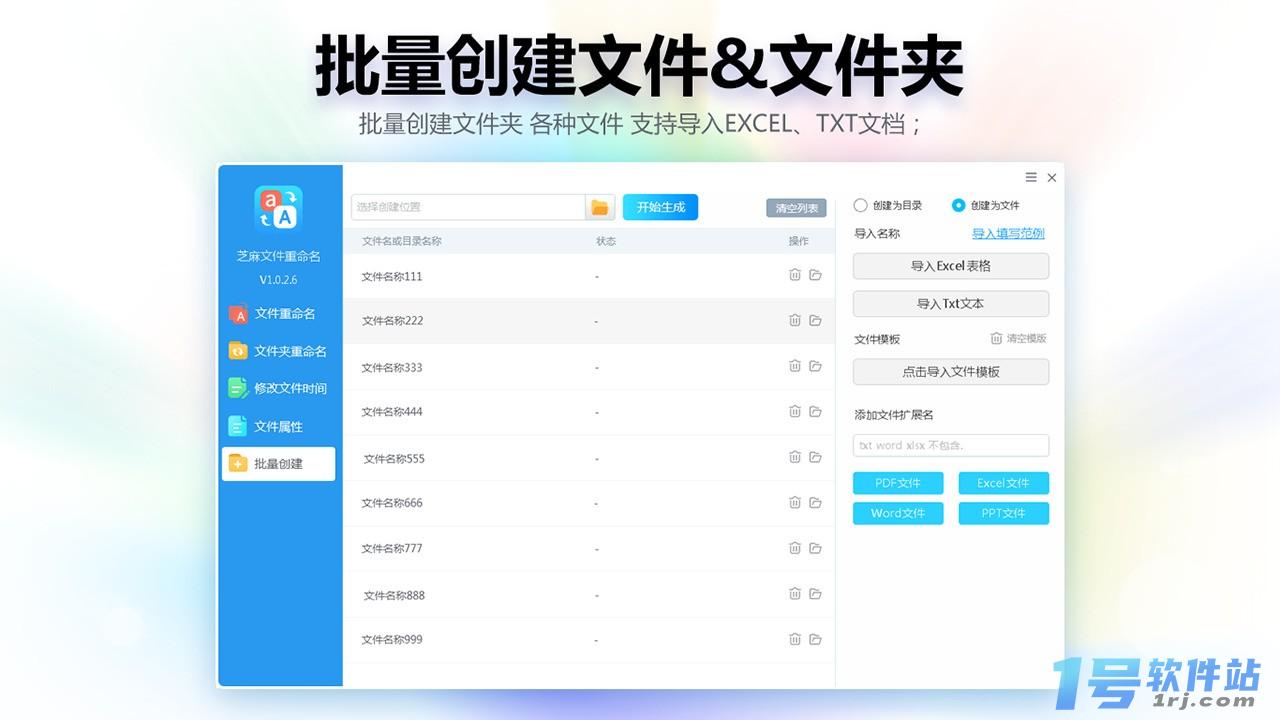Click the 文件名称888 row text
1280x720 pixels.
tap(394, 595)
